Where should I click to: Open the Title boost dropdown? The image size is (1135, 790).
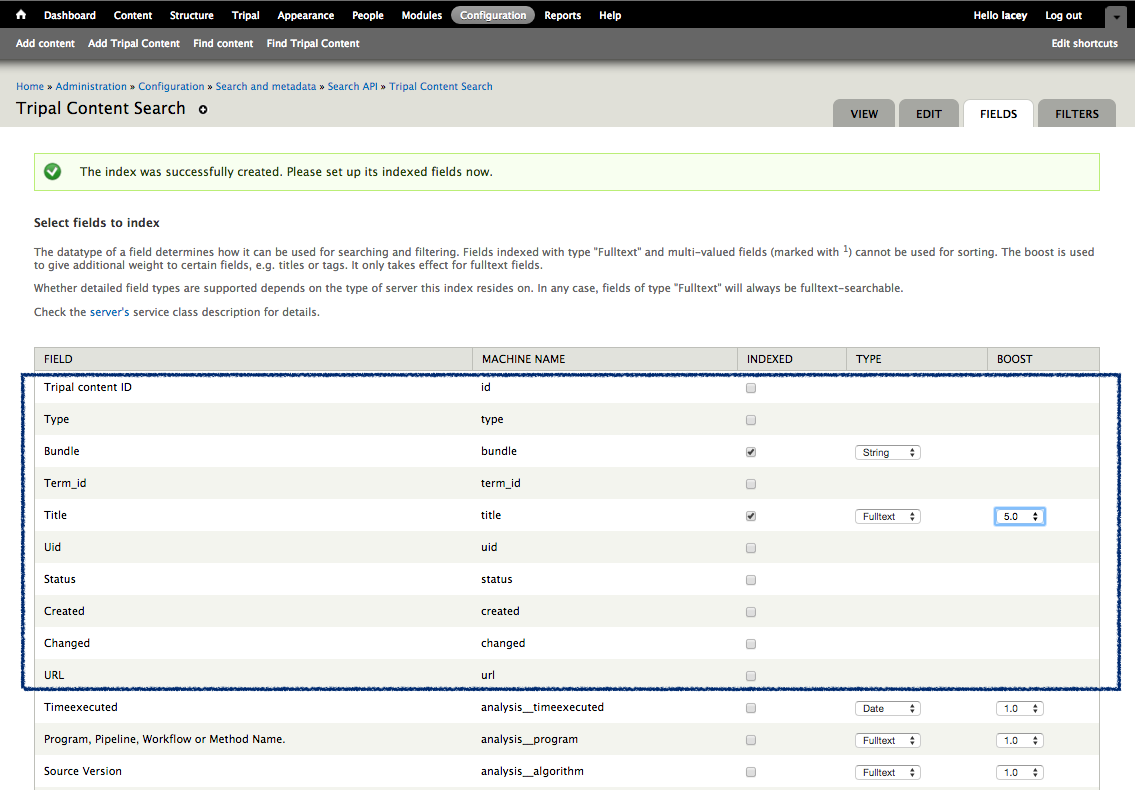coord(1020,517)
